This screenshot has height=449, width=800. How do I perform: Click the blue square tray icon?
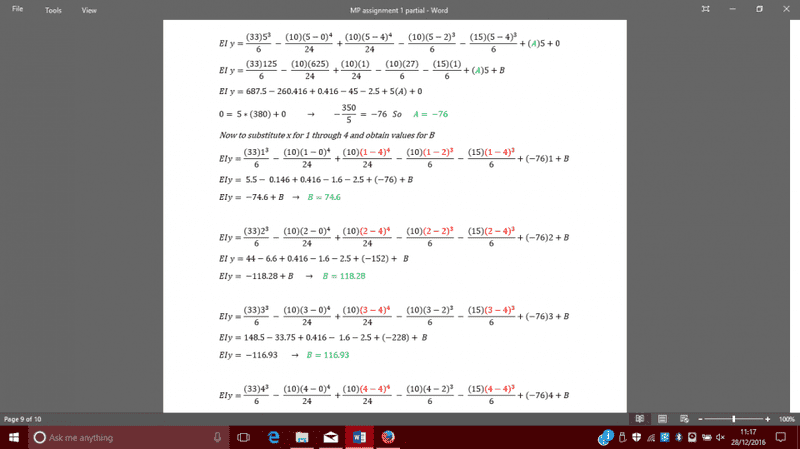[664, 437]
